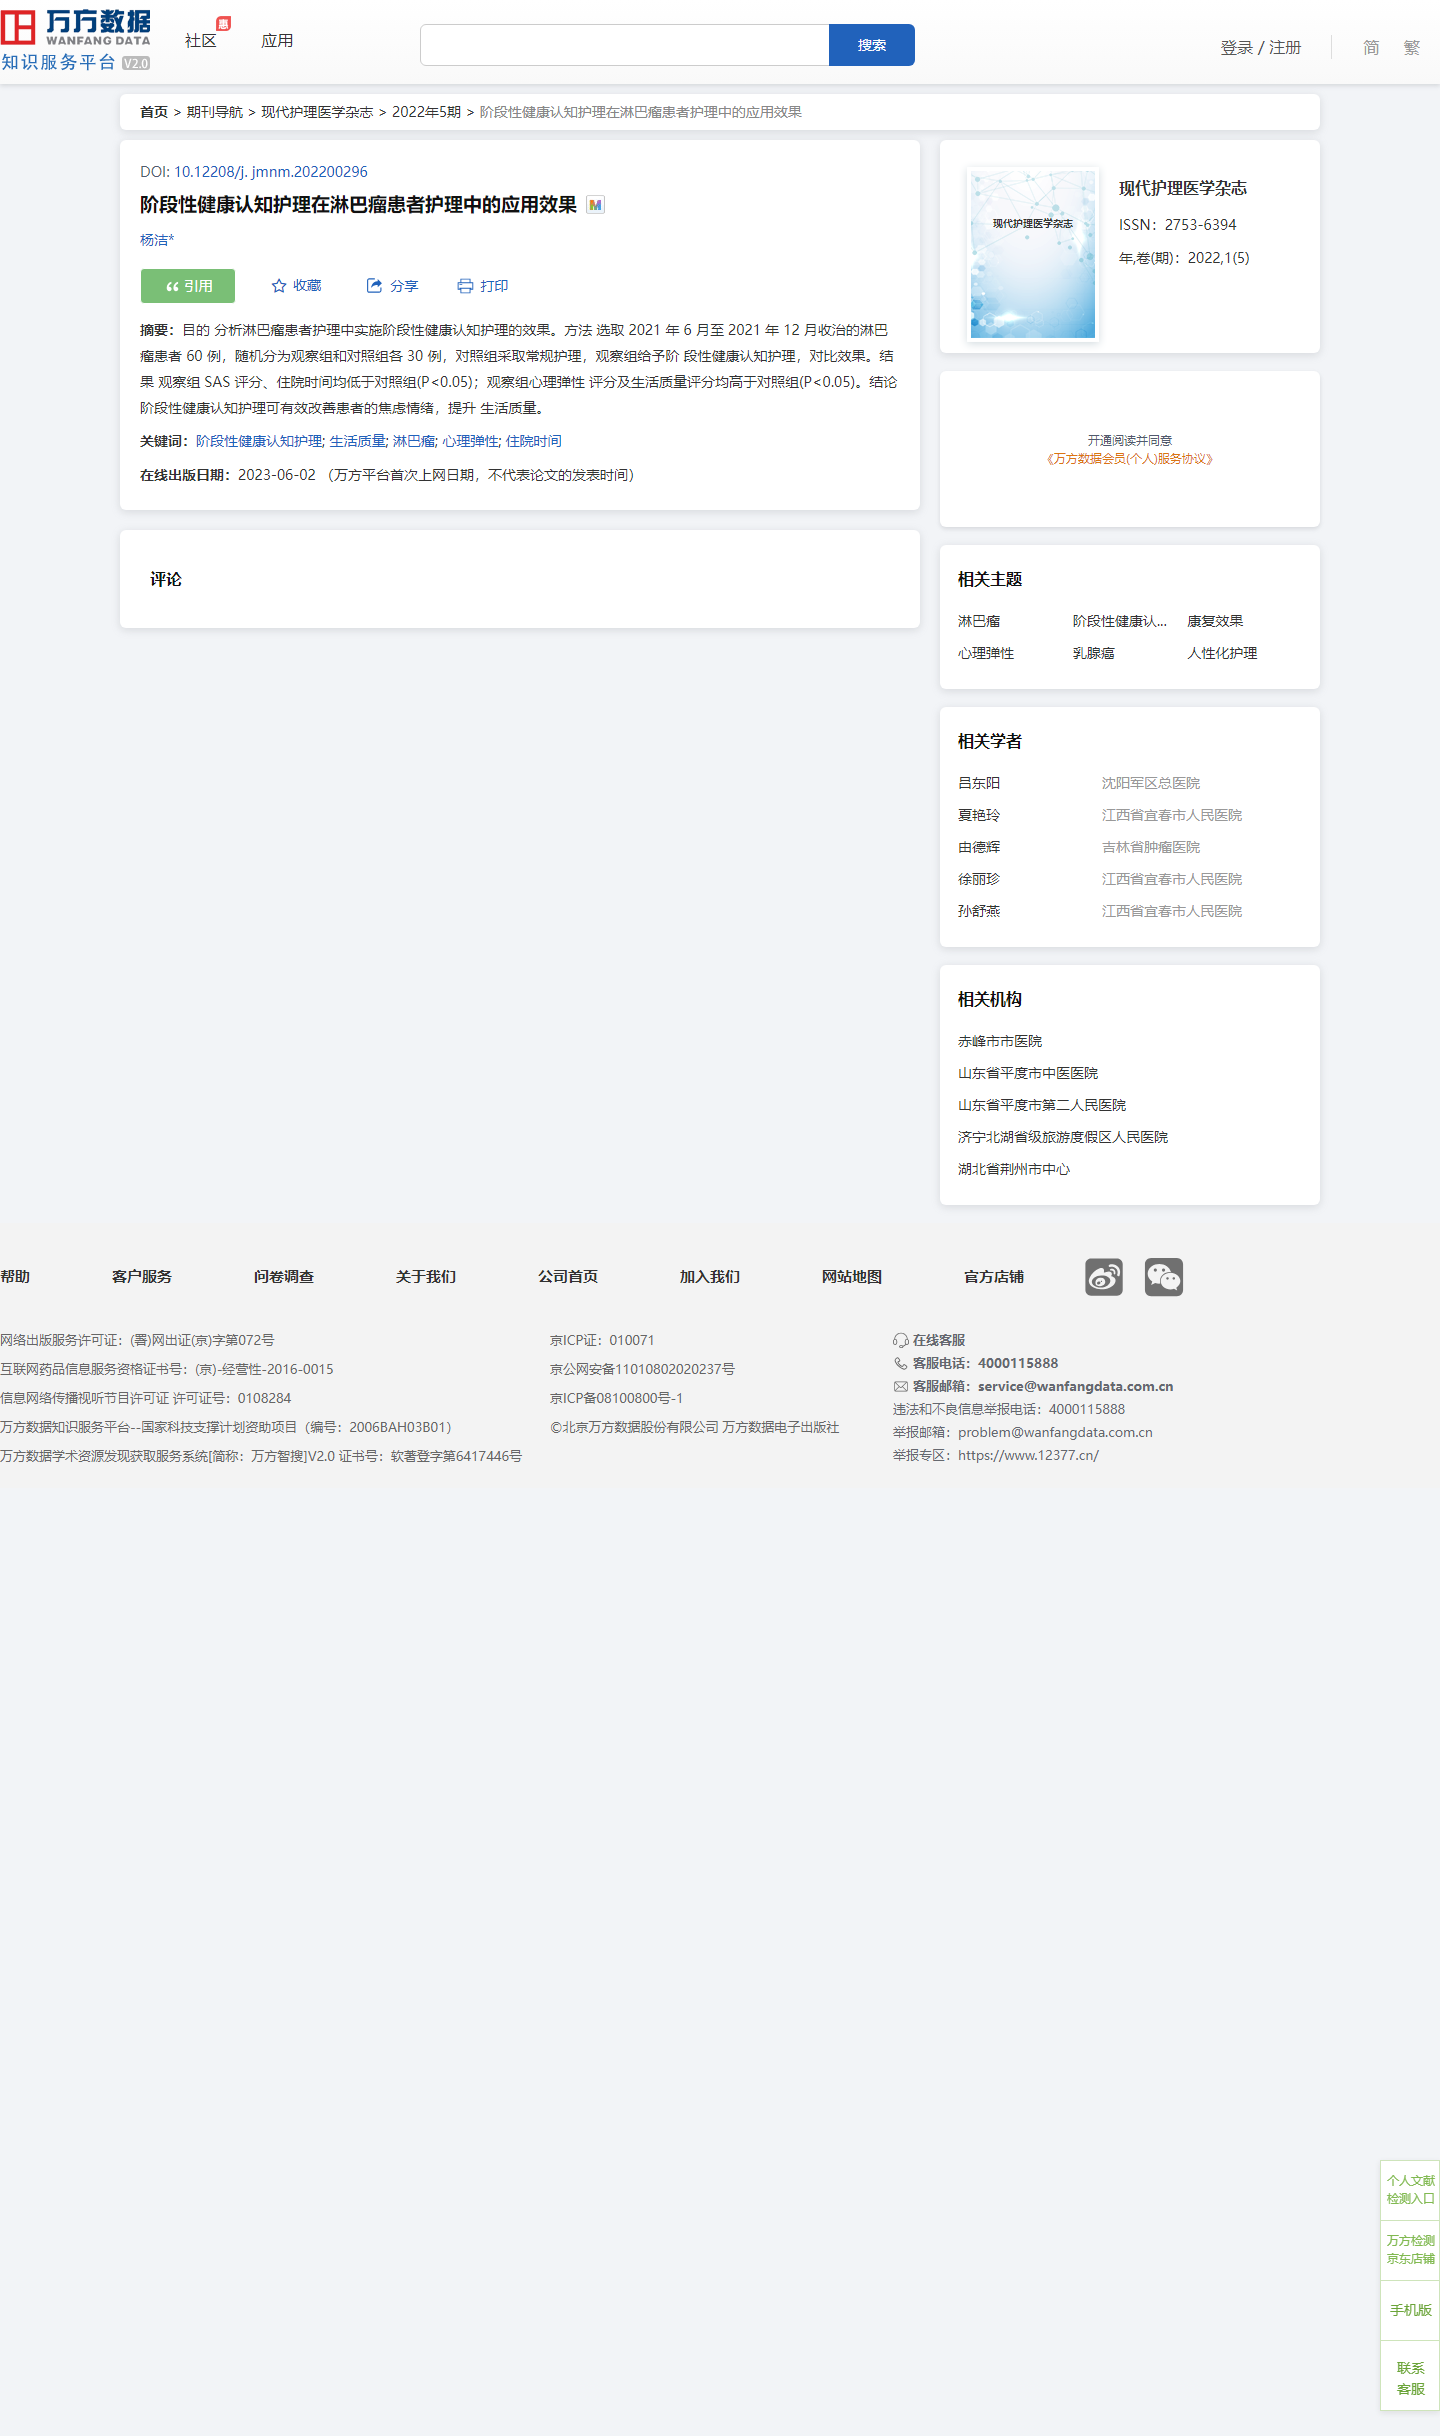Click 登录 / 注册 login link
1440x2436 pixels.
tap(1261, 48)
